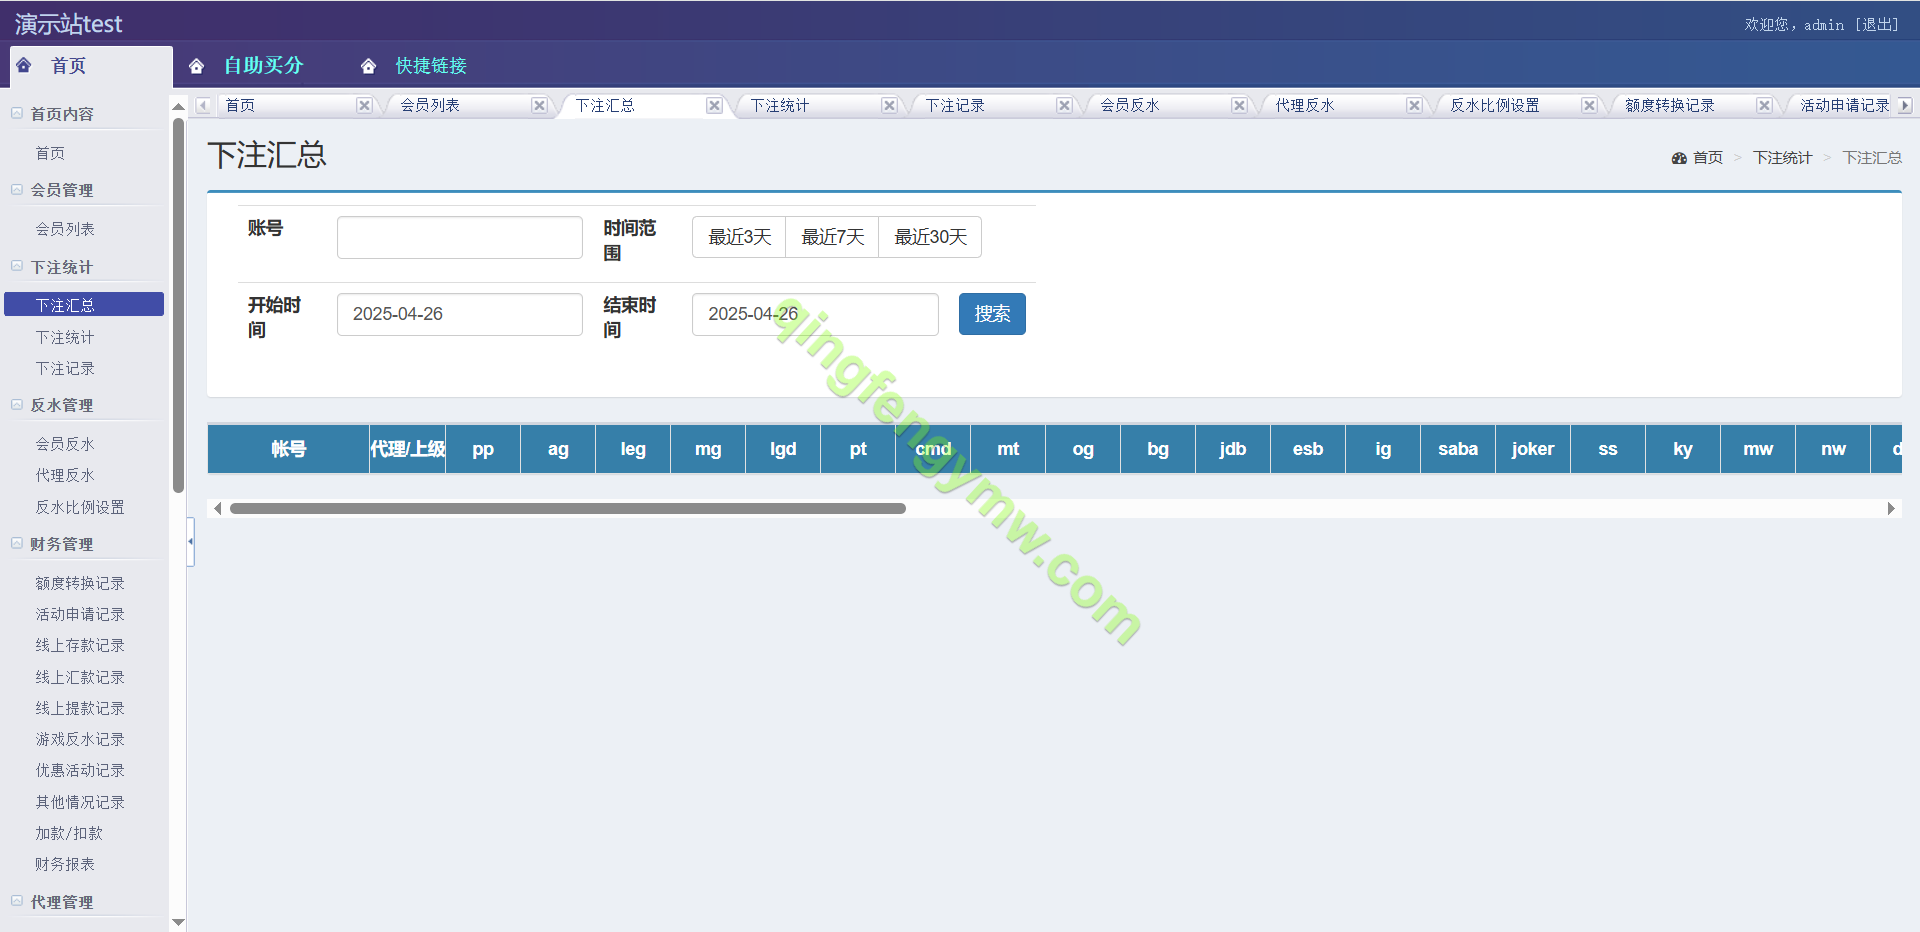
Task: Select the 最近3天 time range option
Action: pos(739,237)
